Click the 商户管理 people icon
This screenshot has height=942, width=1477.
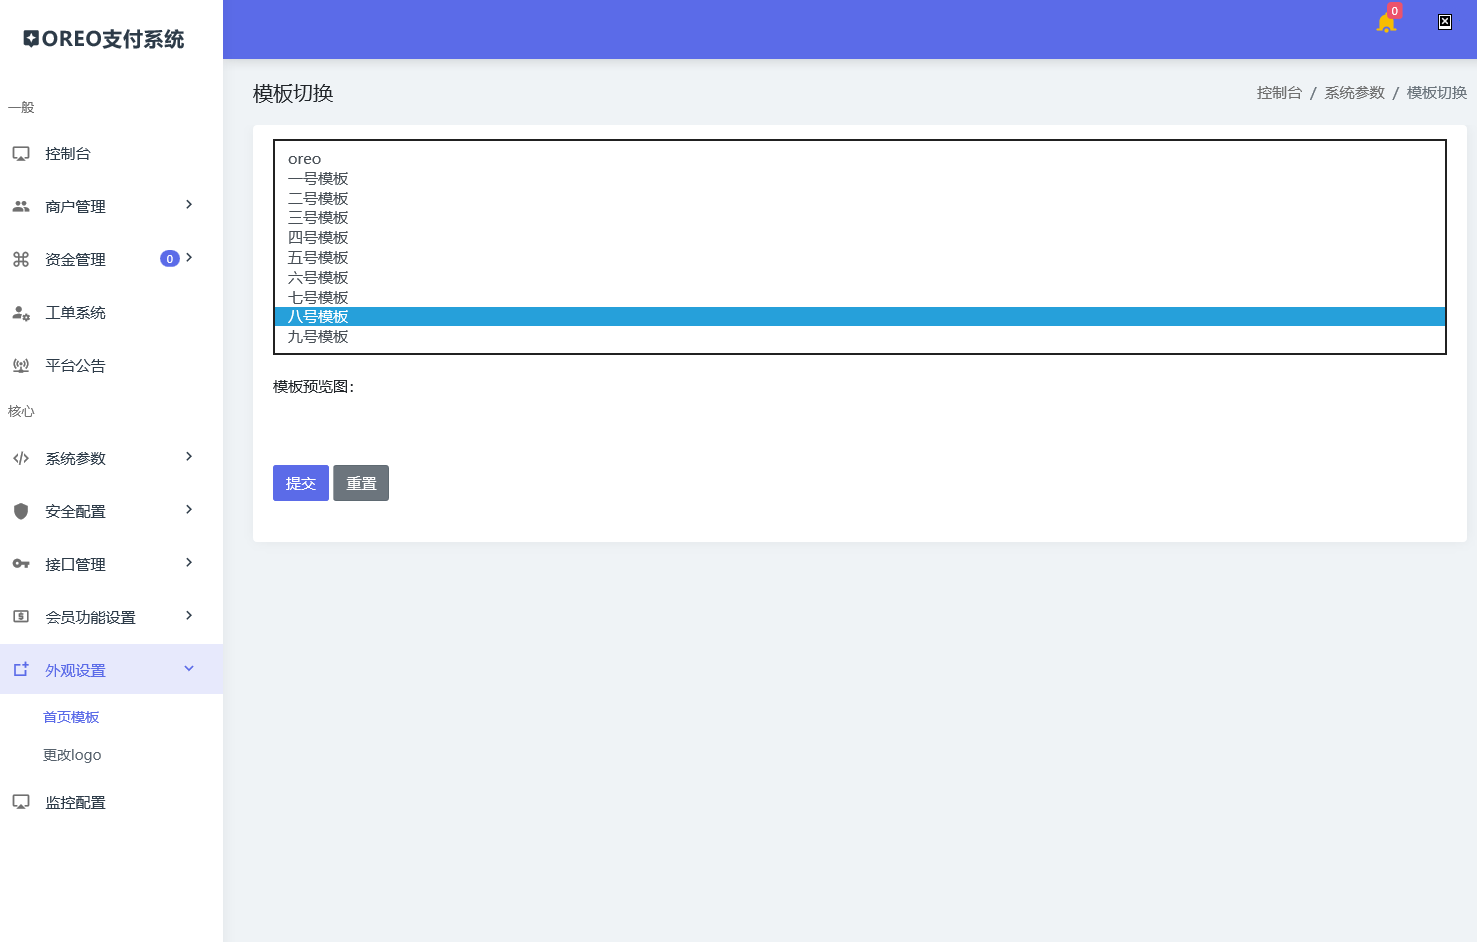[x=21, y=207]
